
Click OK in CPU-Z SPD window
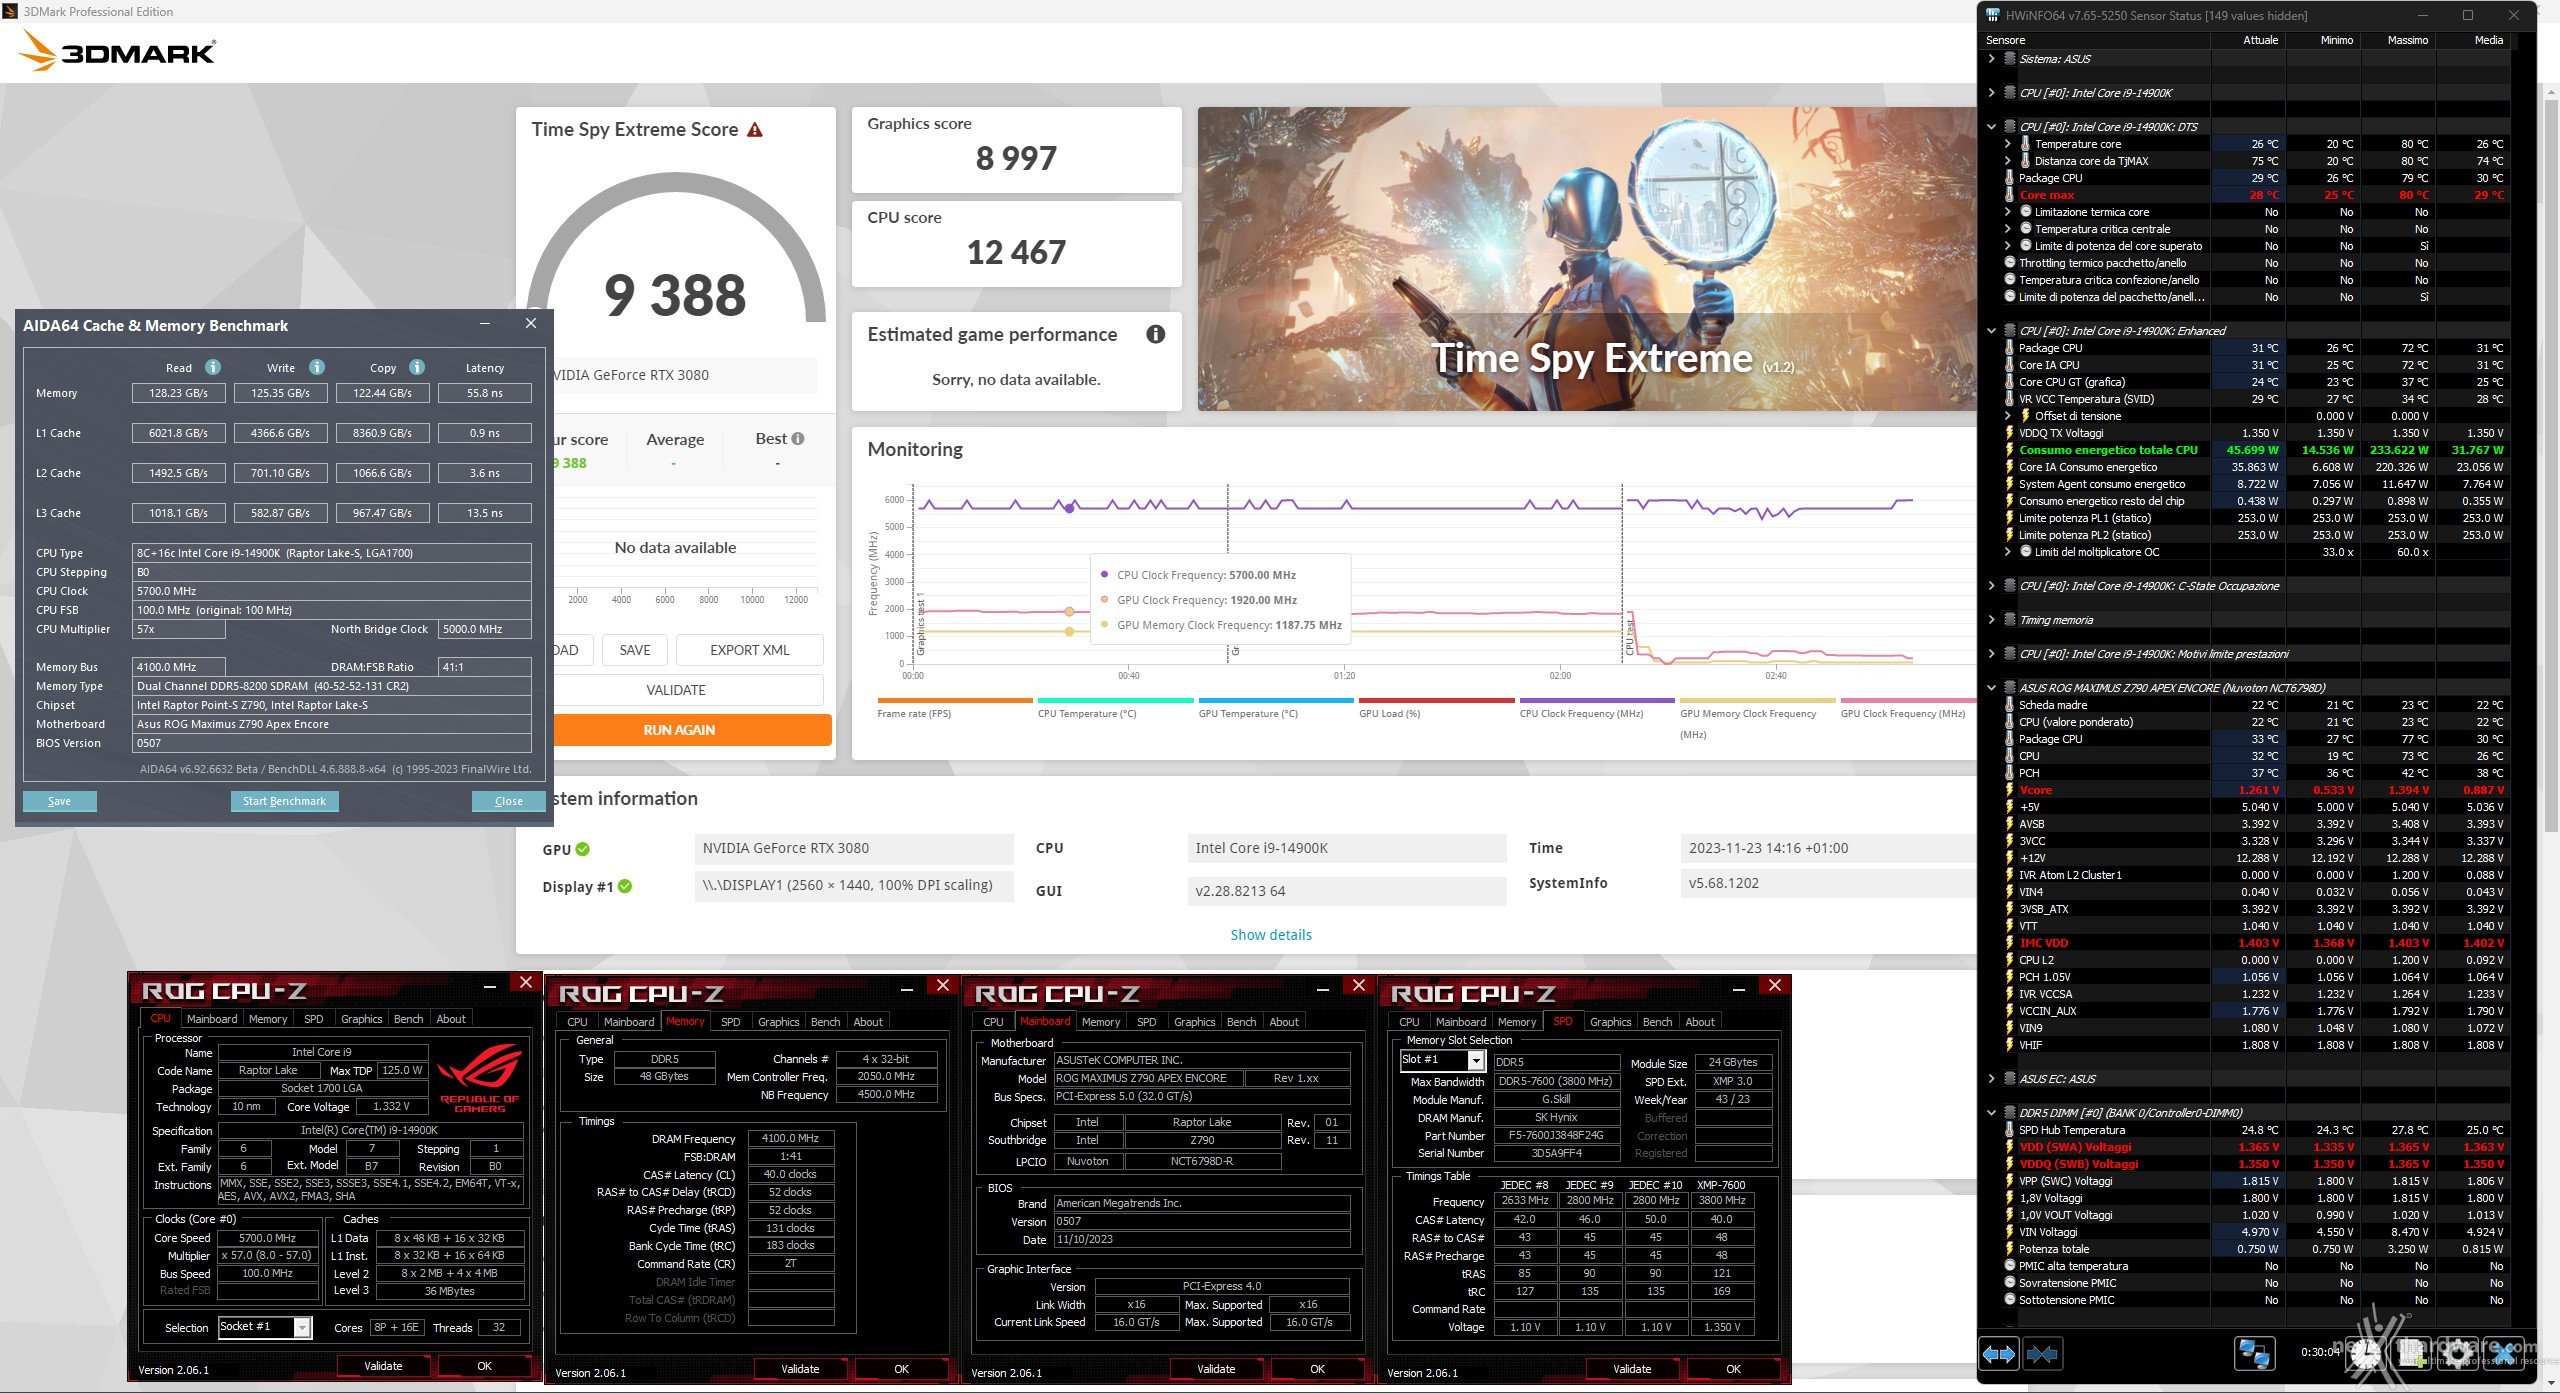tap(1733, 1369)
